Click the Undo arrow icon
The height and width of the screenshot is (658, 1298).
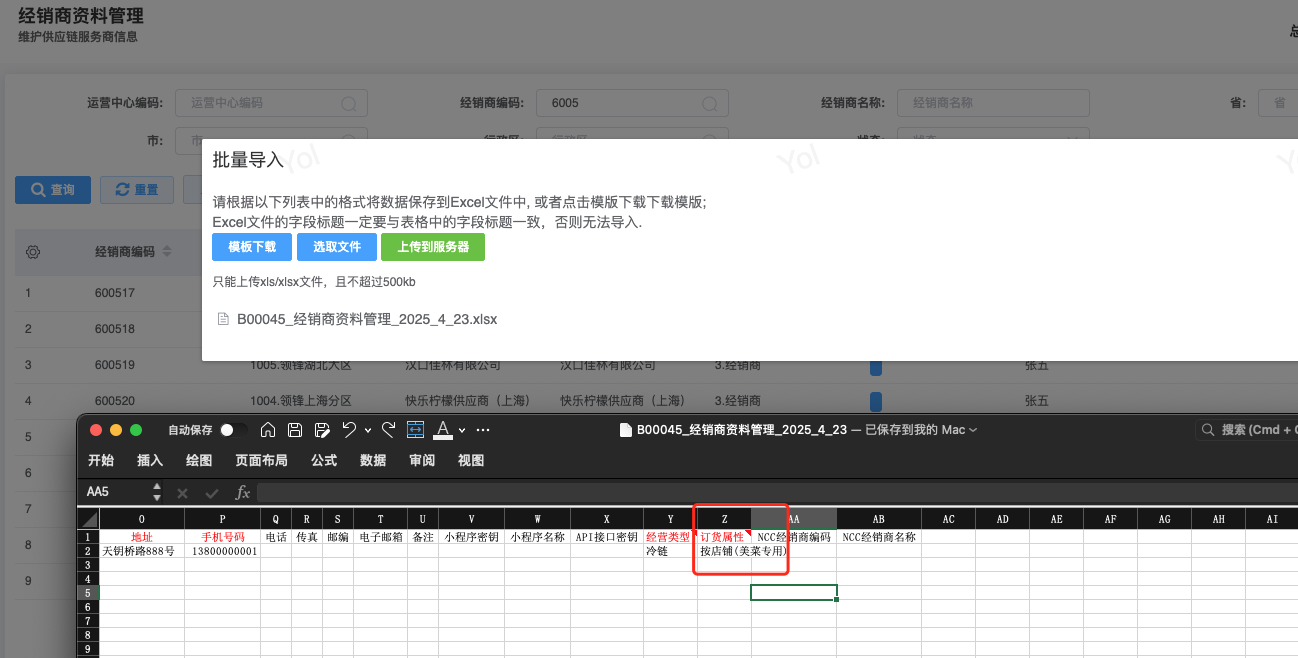(348, 430)
